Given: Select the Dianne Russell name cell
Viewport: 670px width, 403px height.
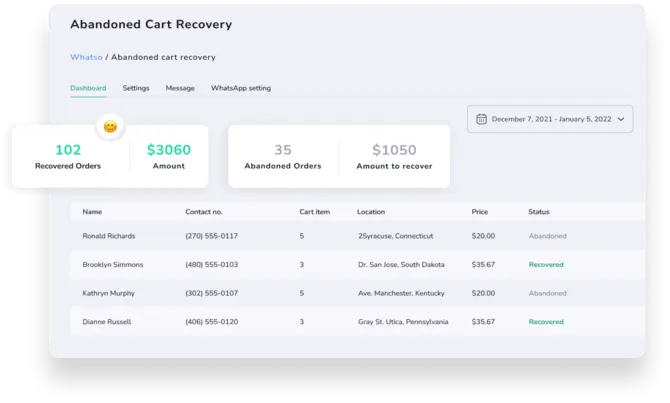Looking at the screenshot, I should tap(107, 322).
